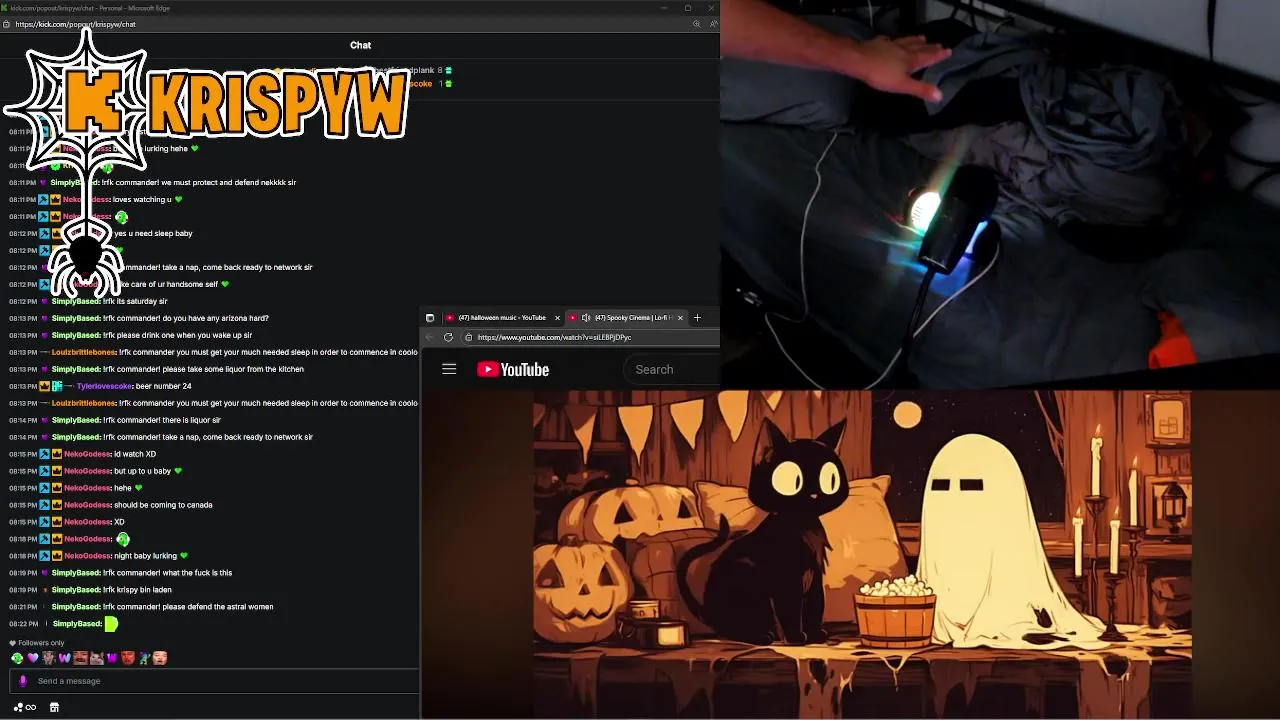
Task: Click the 'id watch XD' message
Action: (x=135, y=454)
